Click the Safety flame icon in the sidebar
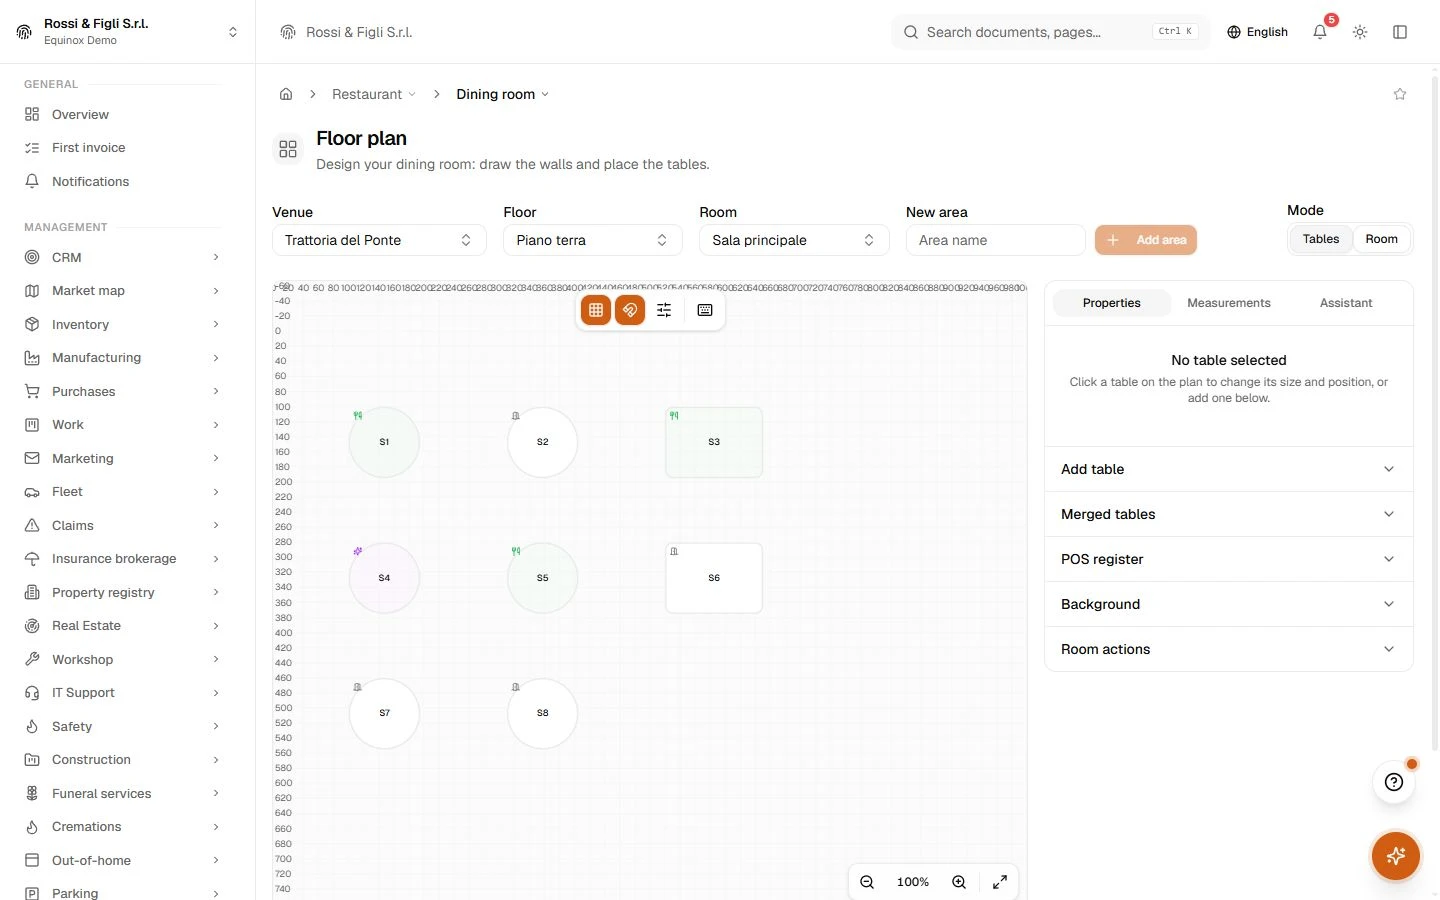1440x900 pixels. tap(32, 726)
